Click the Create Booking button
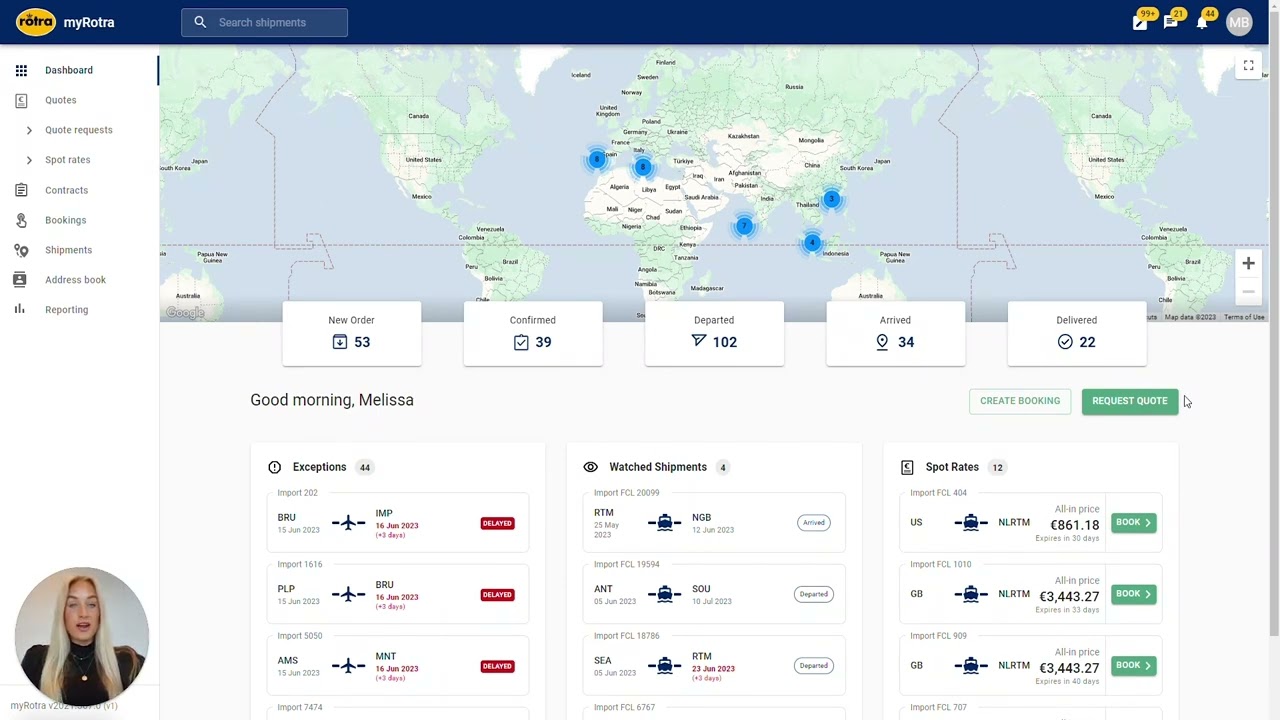 tap(1020, 401)
